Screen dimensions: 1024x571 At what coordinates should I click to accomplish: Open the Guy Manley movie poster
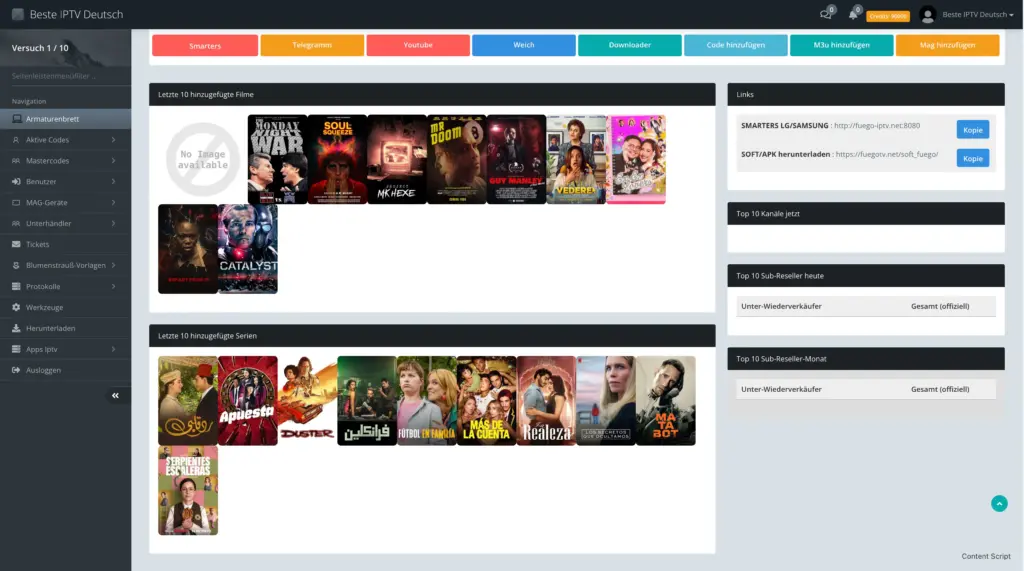[516, 159]
